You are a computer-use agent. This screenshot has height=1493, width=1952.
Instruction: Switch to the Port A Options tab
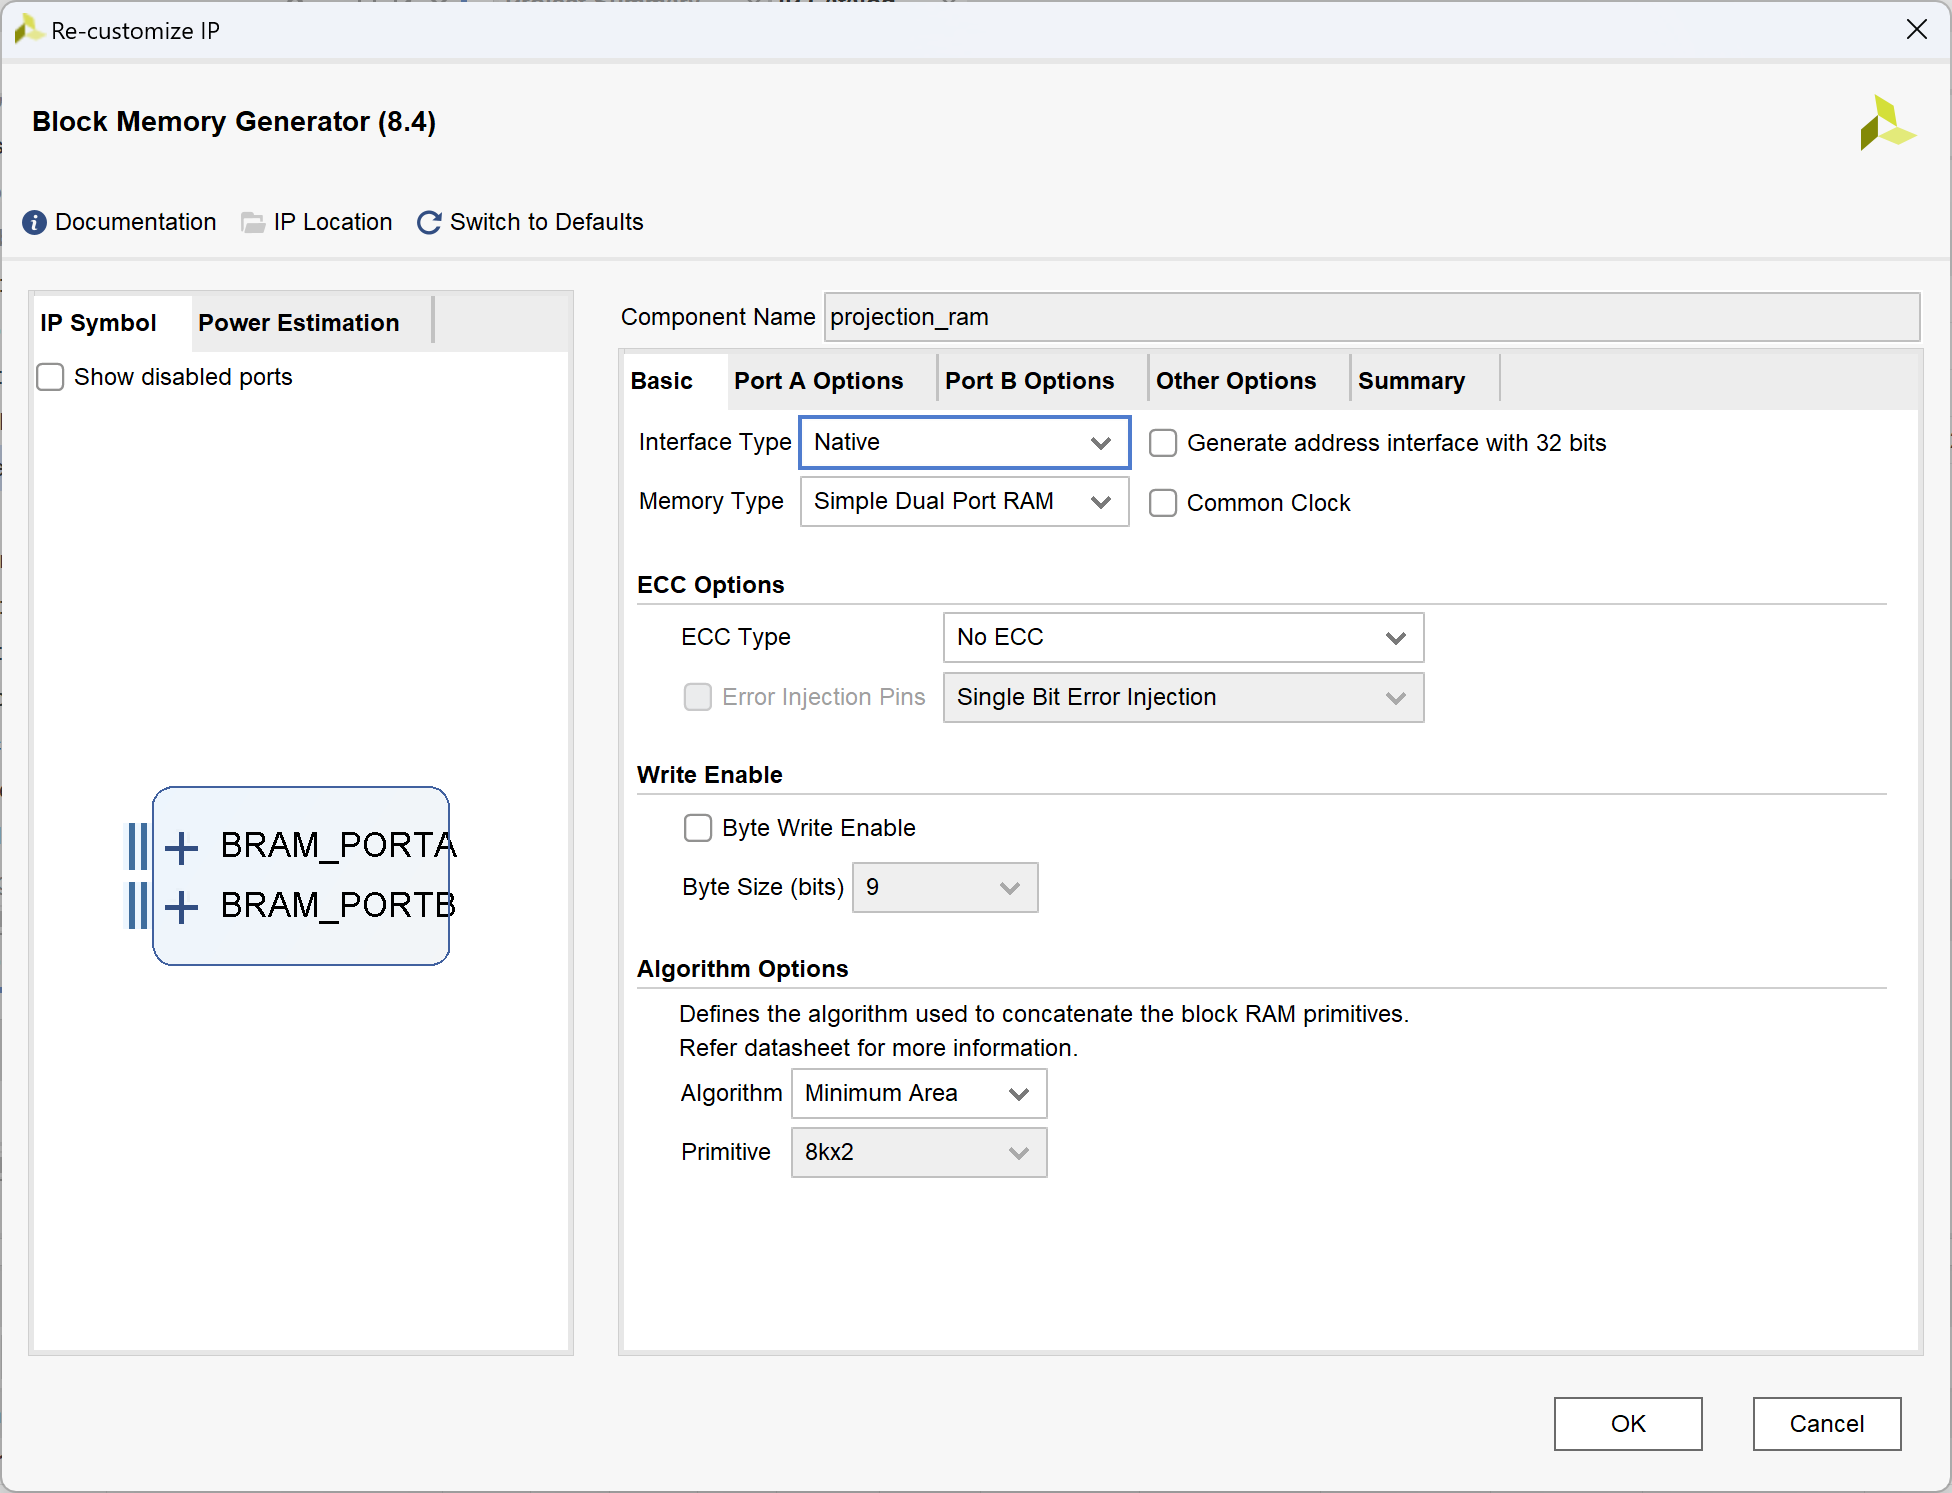[x=818, y=381]
